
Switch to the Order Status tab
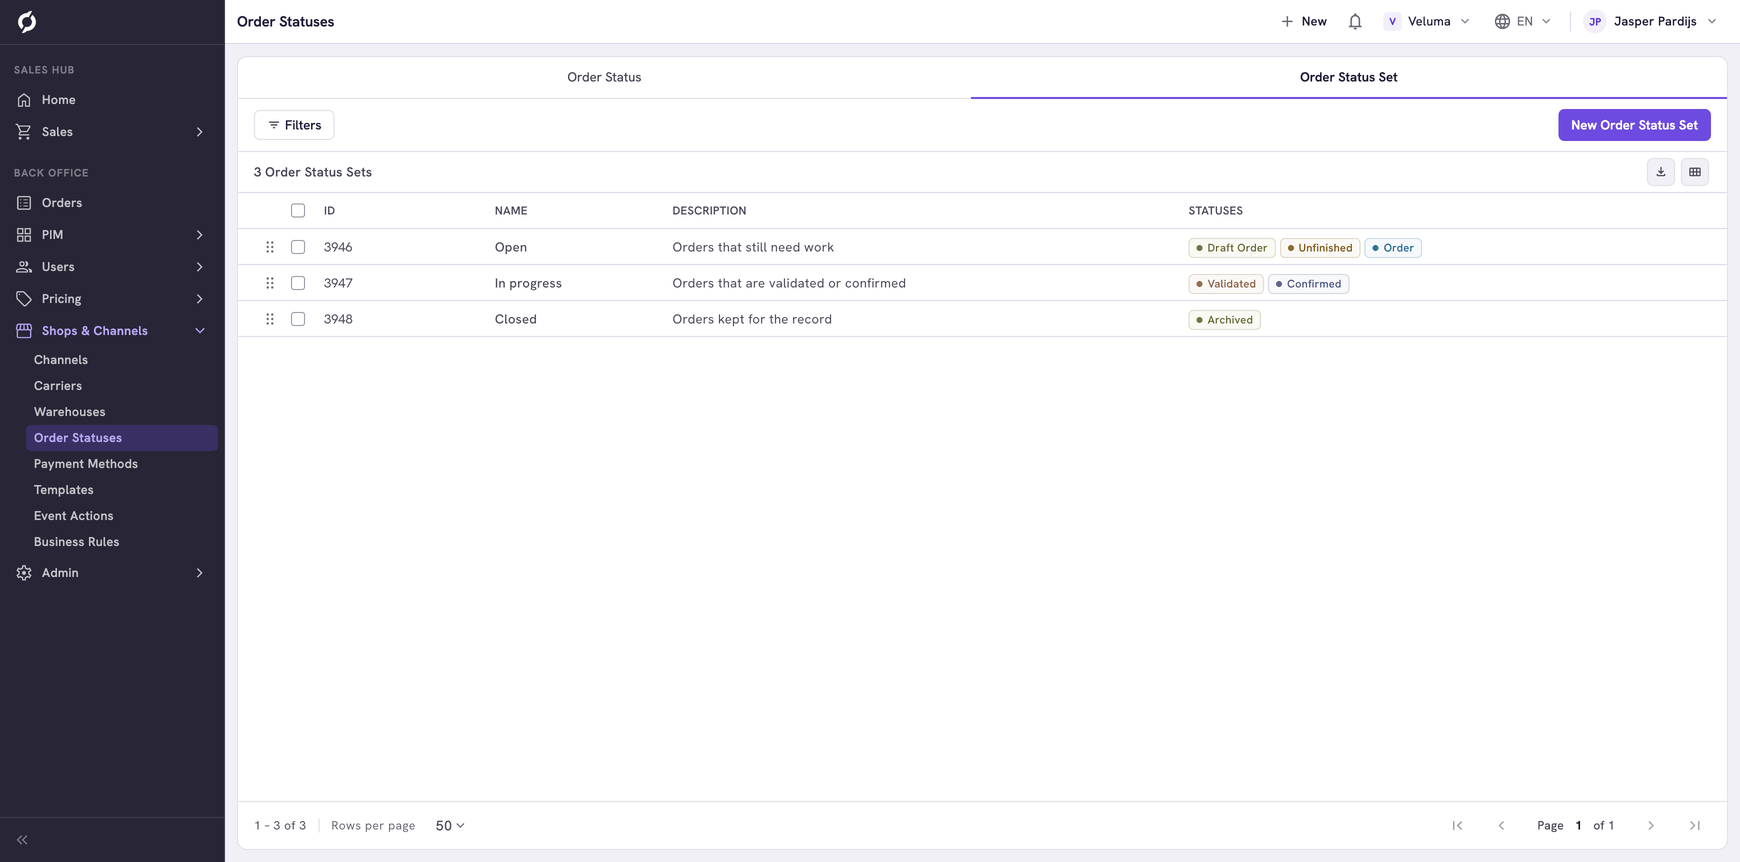click(604, 77)
